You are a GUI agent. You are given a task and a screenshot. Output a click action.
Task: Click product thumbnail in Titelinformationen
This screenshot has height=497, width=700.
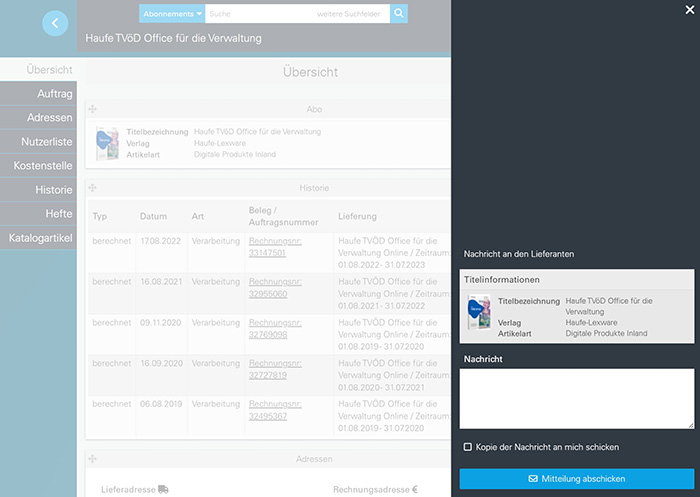click(x=479, y=315)
